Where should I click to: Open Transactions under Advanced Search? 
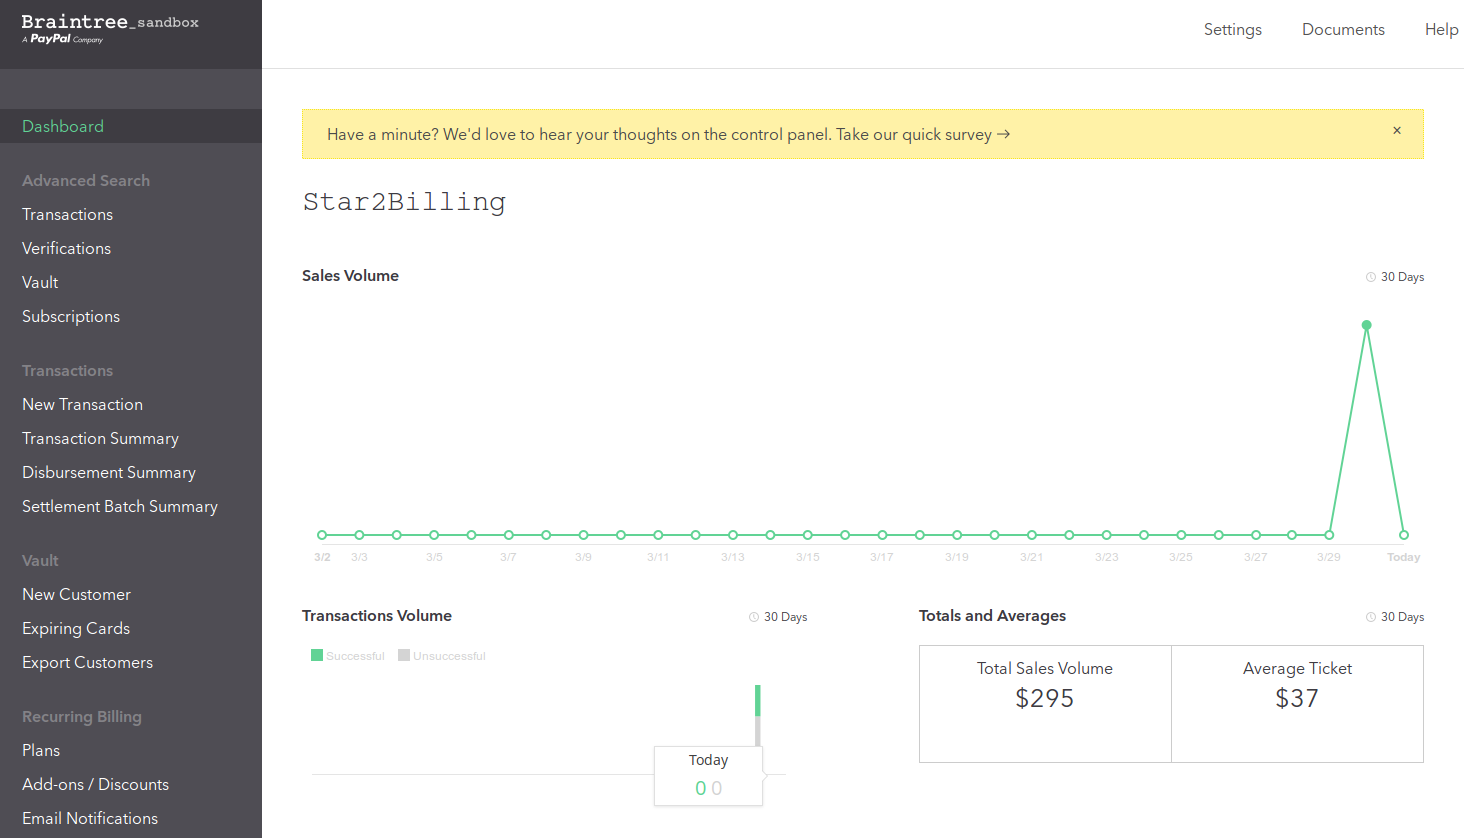[67, 214]
